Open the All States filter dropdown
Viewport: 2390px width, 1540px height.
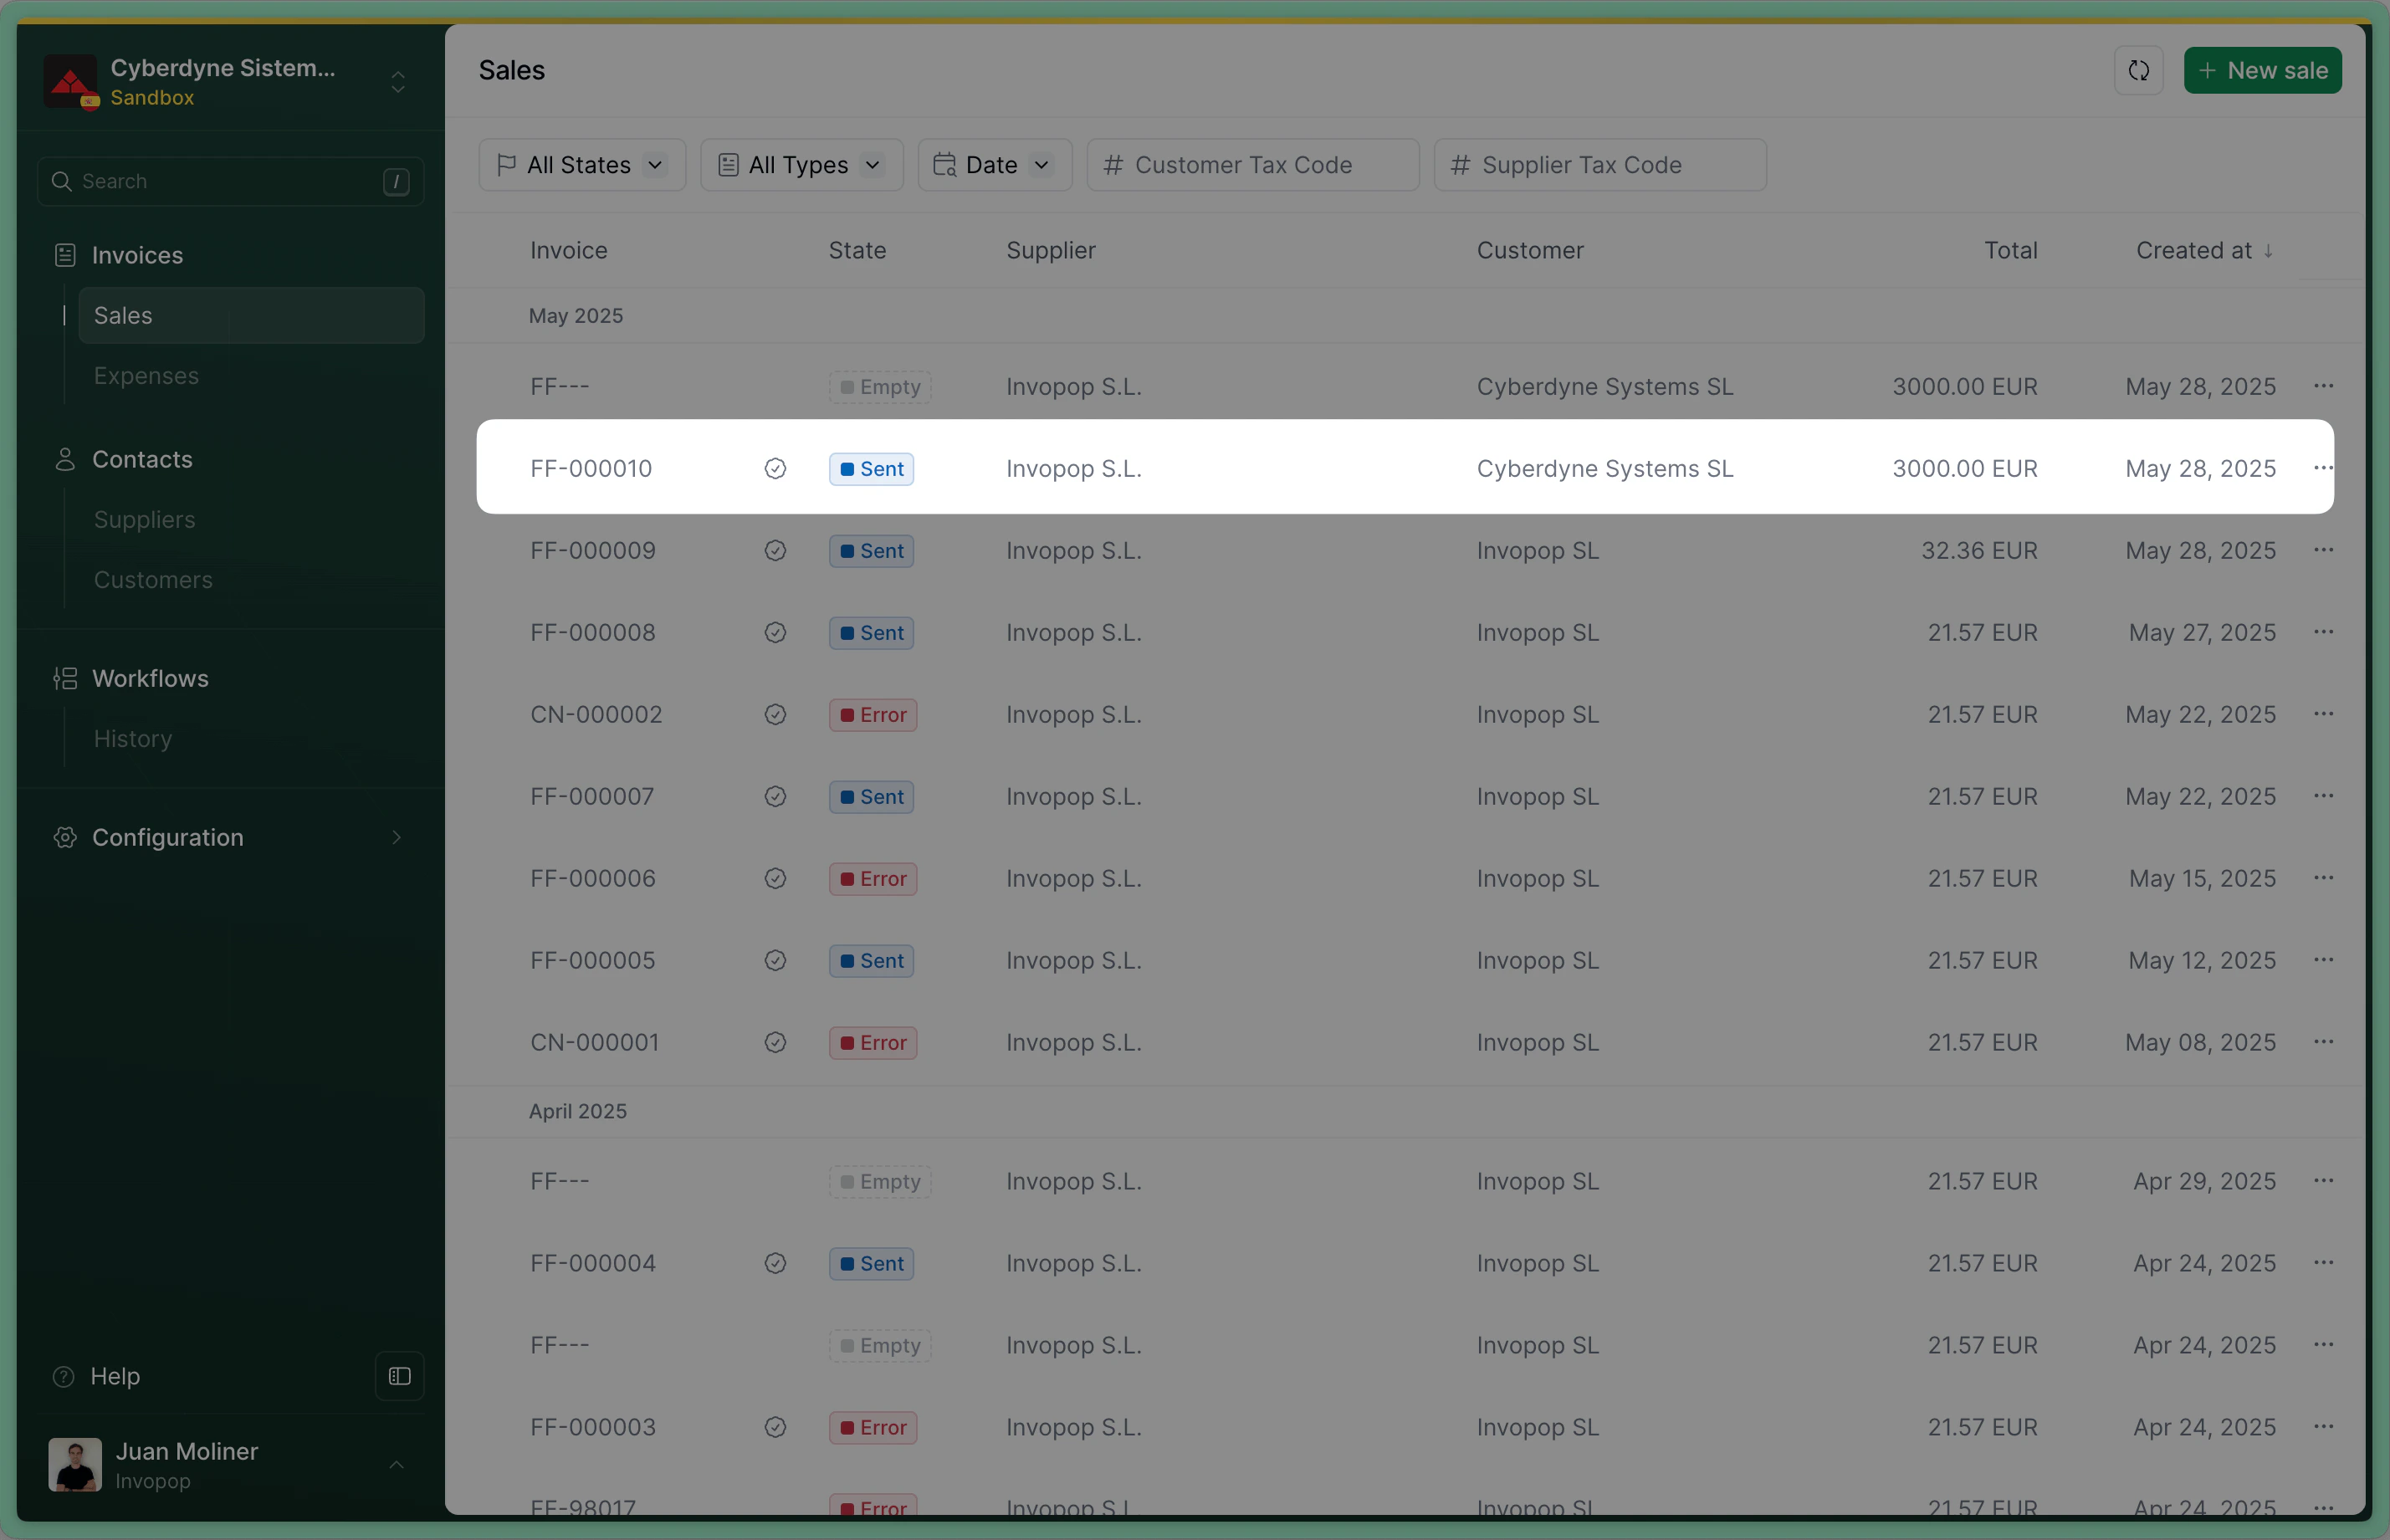pos(582,165)
